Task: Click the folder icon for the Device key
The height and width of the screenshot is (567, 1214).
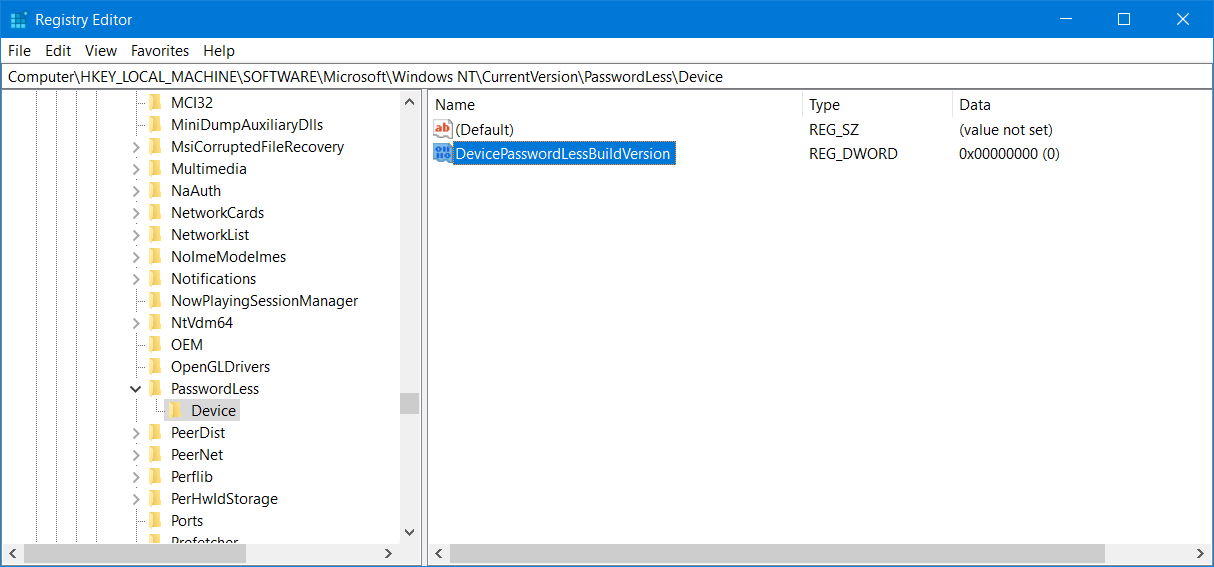Action: click(175, 411)
